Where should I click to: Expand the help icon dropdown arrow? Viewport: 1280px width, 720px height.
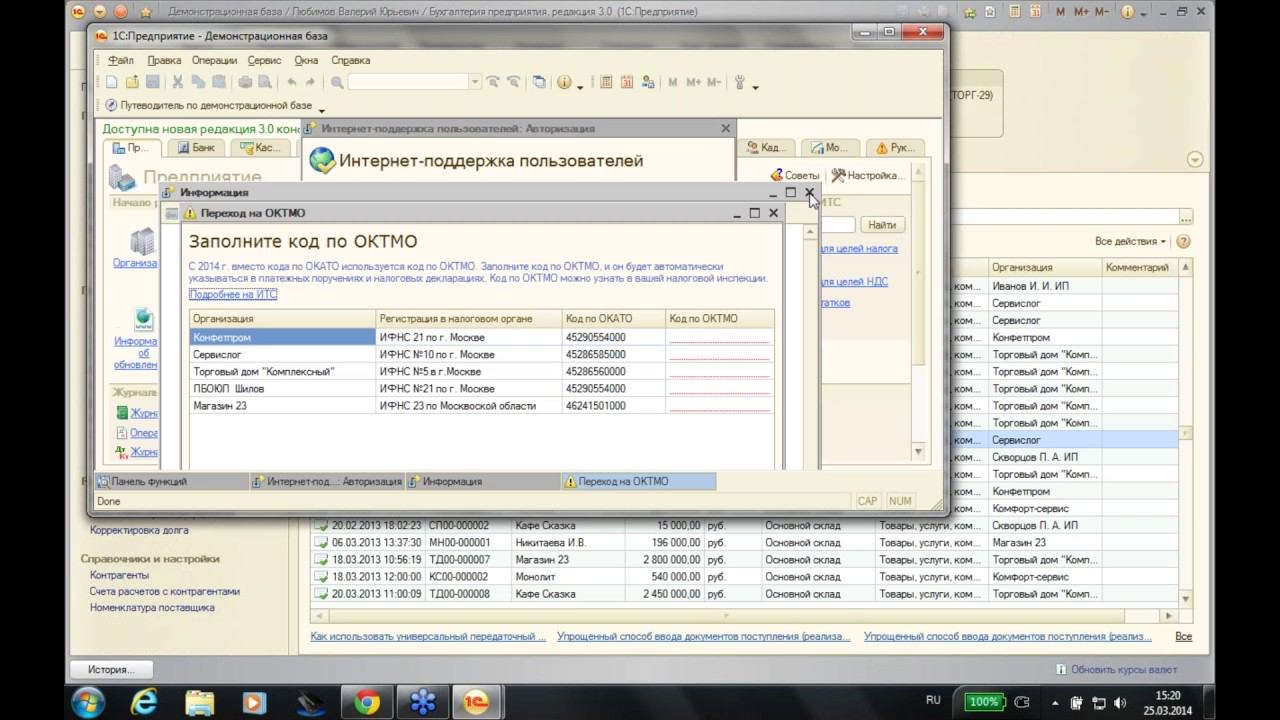click(580, 87)
